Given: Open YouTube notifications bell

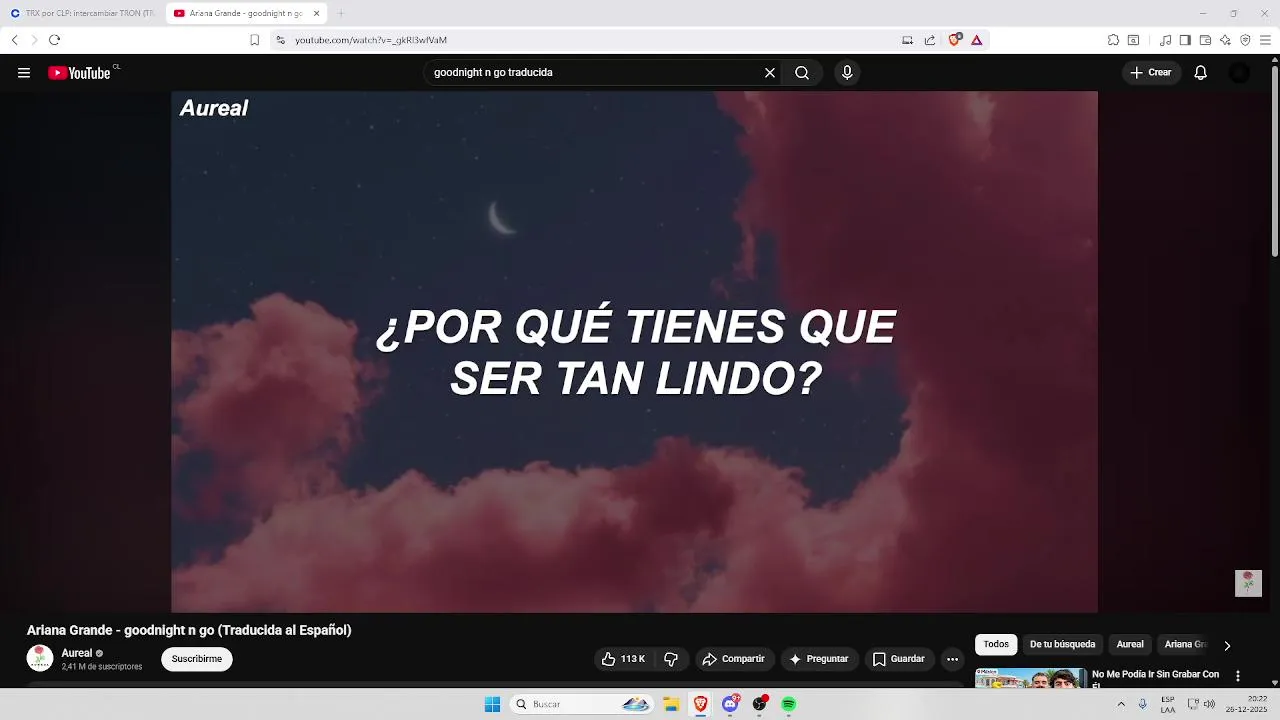Looking at the screenshot, I should [1201, 73].
